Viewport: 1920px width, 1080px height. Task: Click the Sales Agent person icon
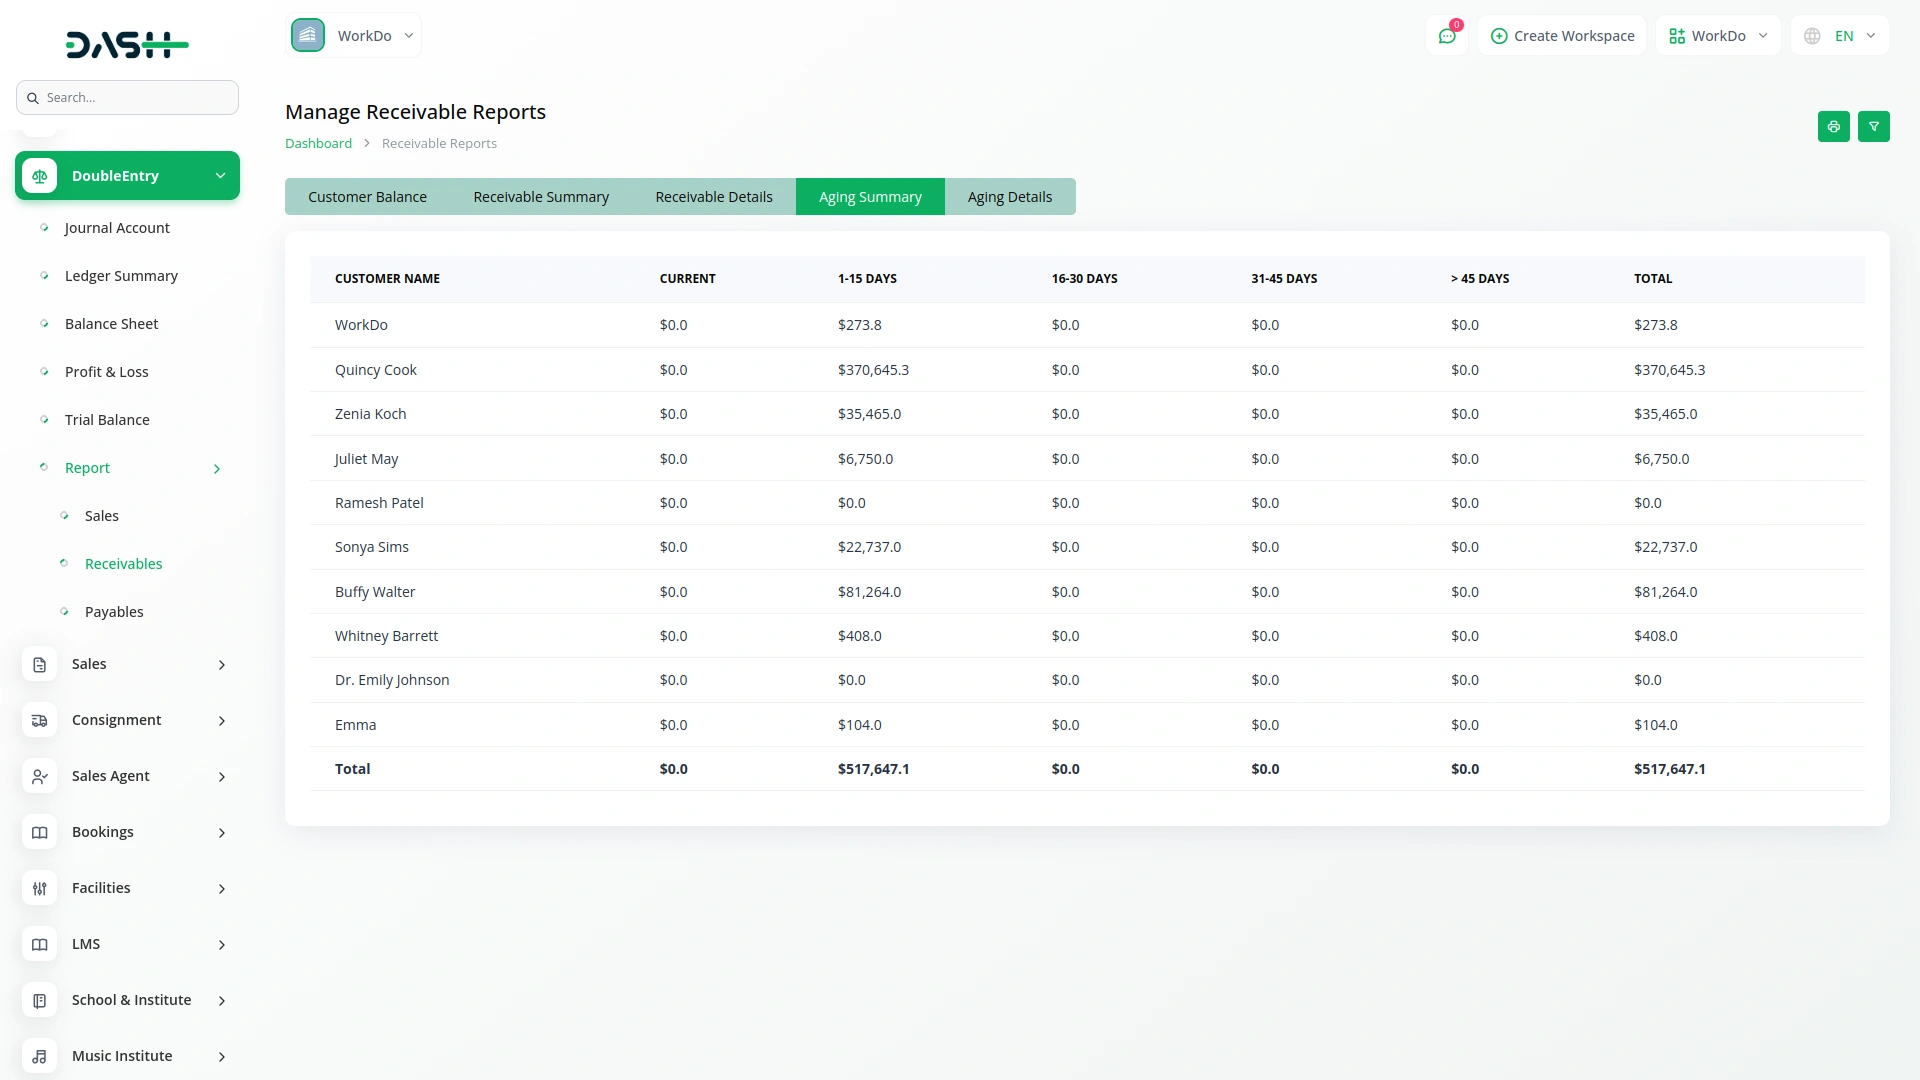pos(40,776)
